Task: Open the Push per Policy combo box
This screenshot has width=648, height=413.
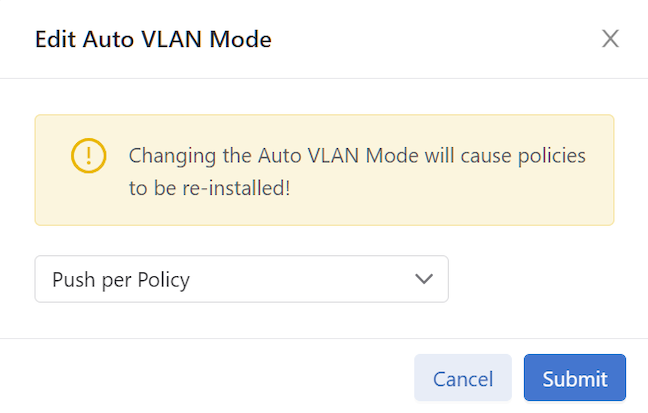Action: click(241, 279)
